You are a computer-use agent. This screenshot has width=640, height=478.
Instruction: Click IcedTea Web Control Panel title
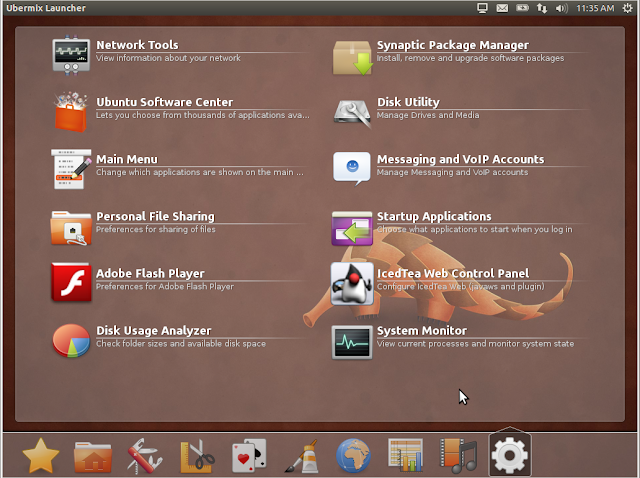coord(453,273)
